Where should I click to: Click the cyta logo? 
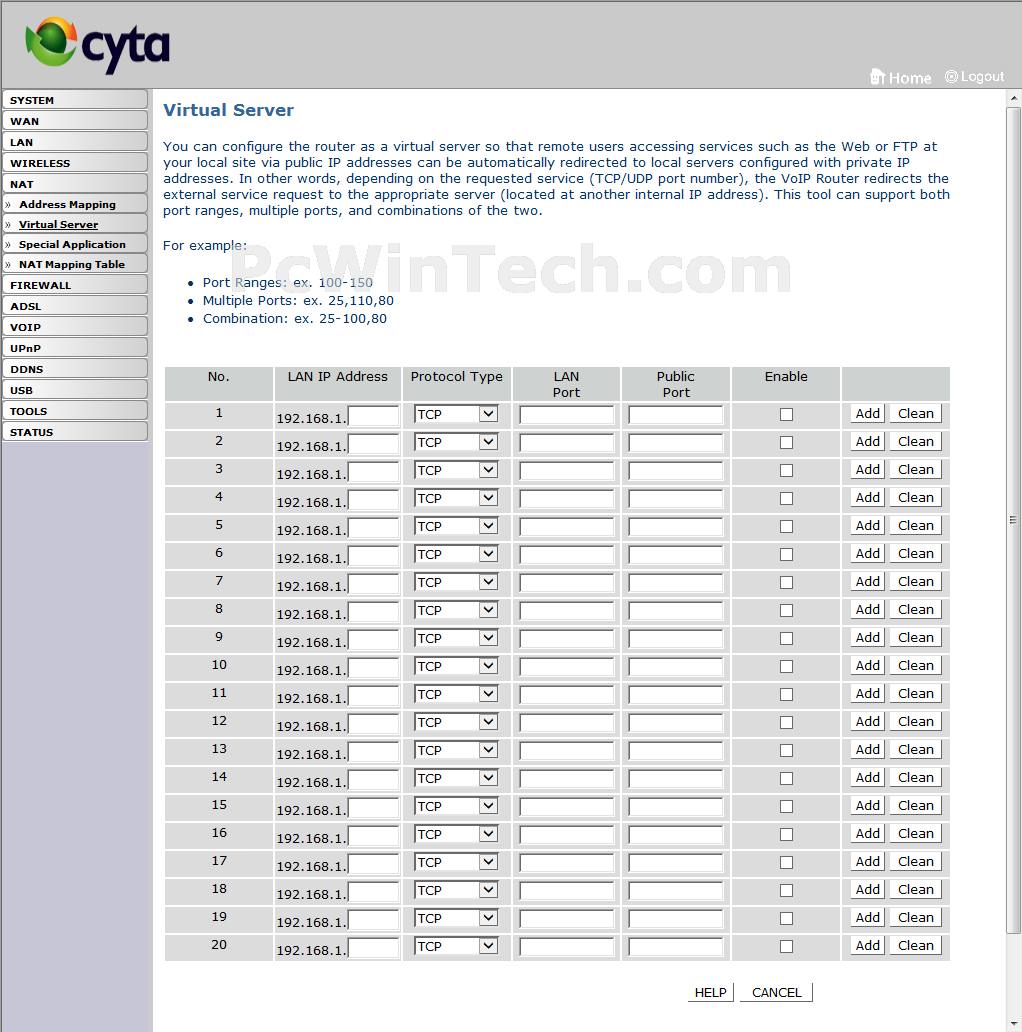pos(97,45)
